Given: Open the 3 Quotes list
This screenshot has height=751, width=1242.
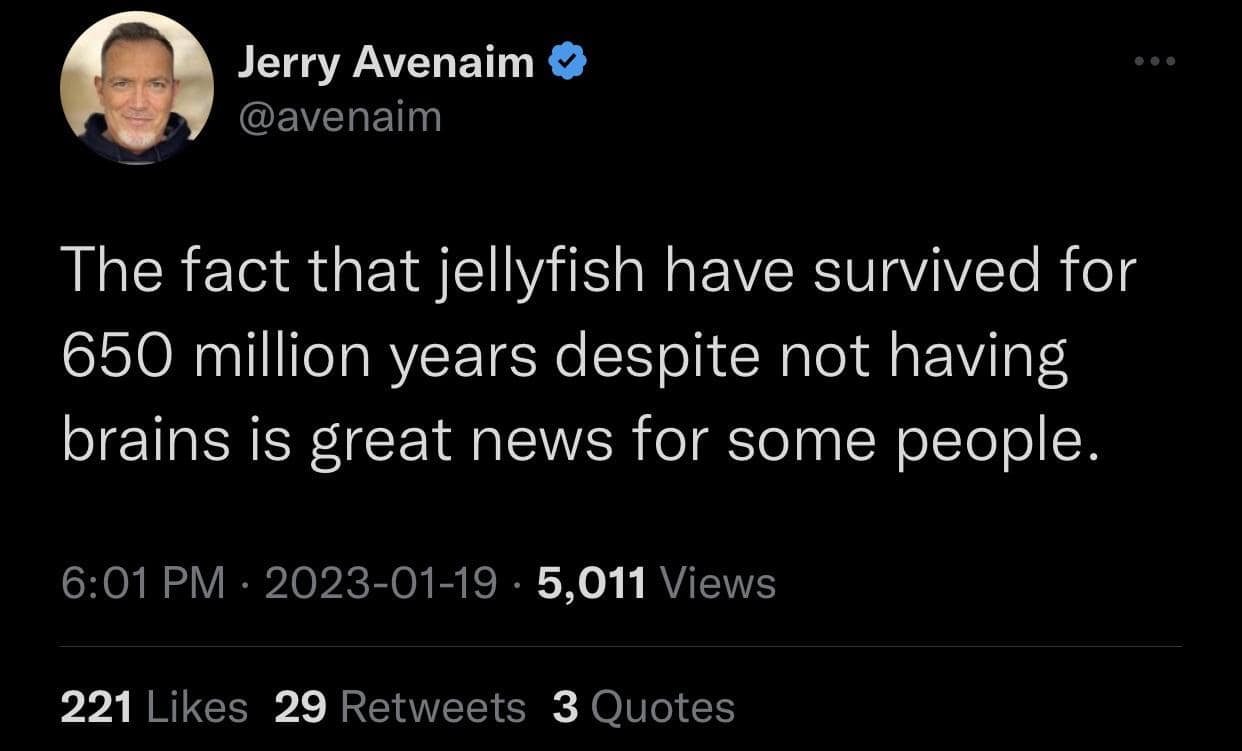Looking at the screenshot, I should 643,707.
